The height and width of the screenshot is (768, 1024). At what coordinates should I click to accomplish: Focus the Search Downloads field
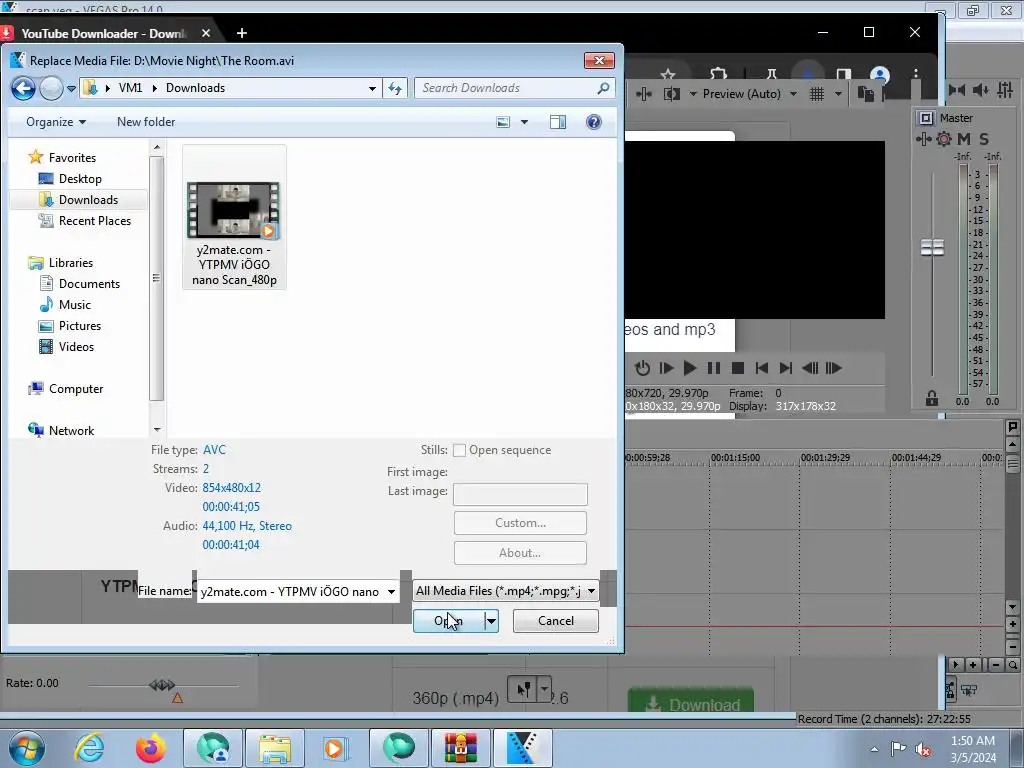click(x=514, y=88)
